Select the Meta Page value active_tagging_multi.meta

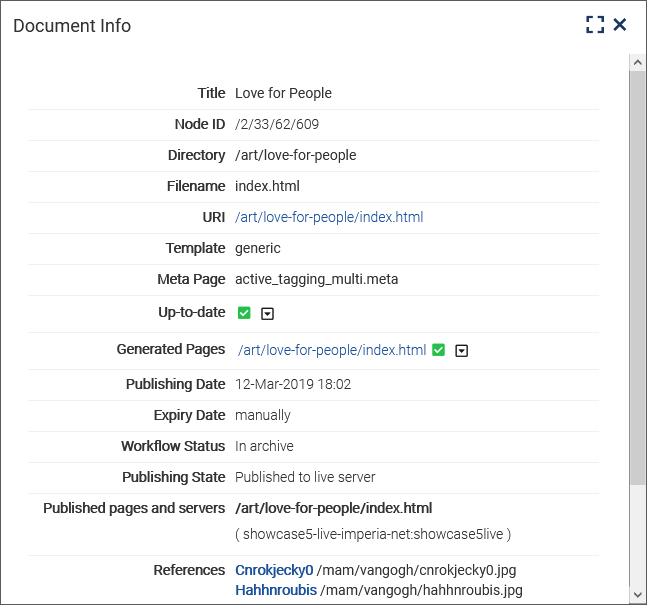click(316, 279)
